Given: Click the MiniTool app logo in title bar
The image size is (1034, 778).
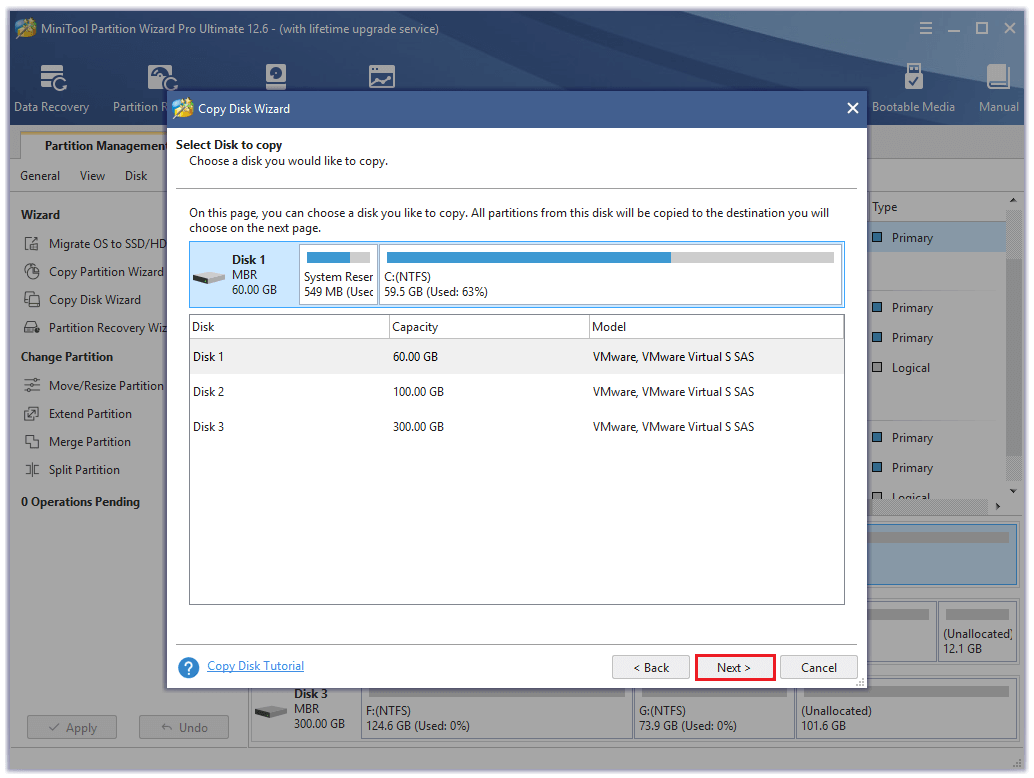Looking at the screenshot, I should [x=26, y=28].
